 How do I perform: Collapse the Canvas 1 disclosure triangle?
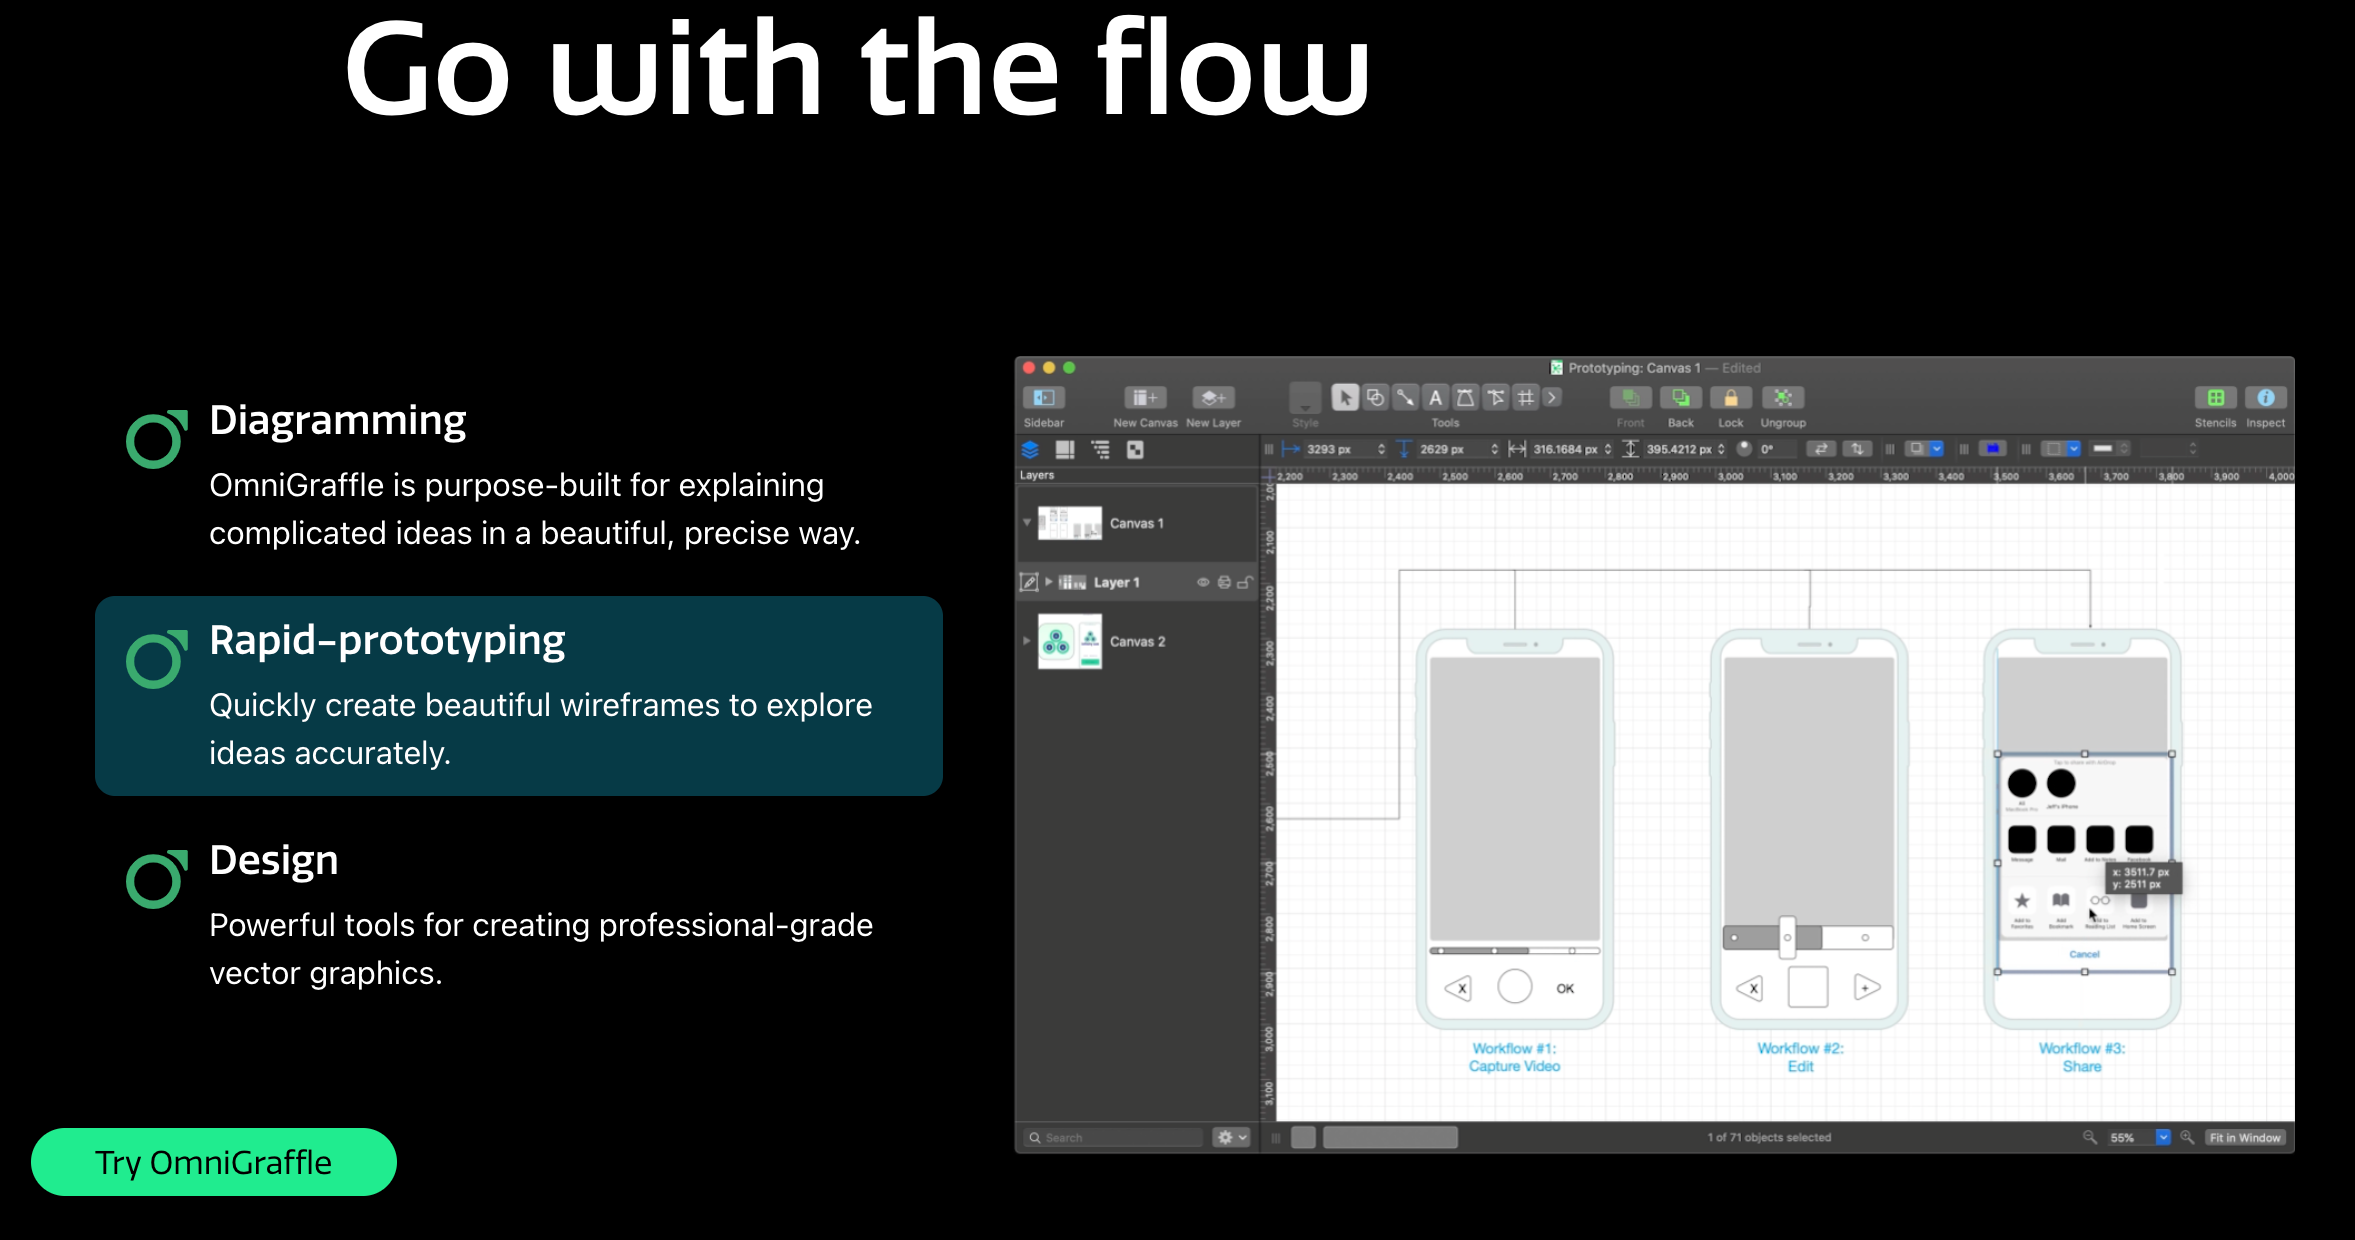tap(1026, 522)
